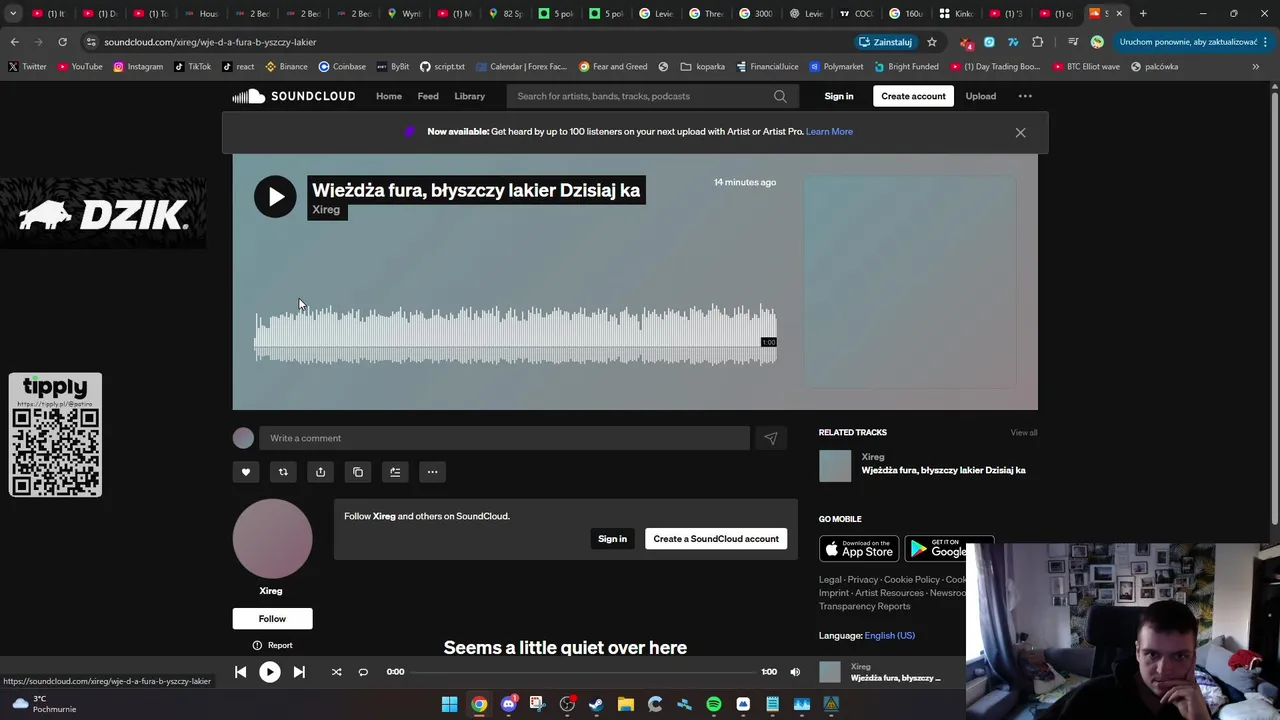
Task: Skip to next track in player bar
Action: pos(299,672)
